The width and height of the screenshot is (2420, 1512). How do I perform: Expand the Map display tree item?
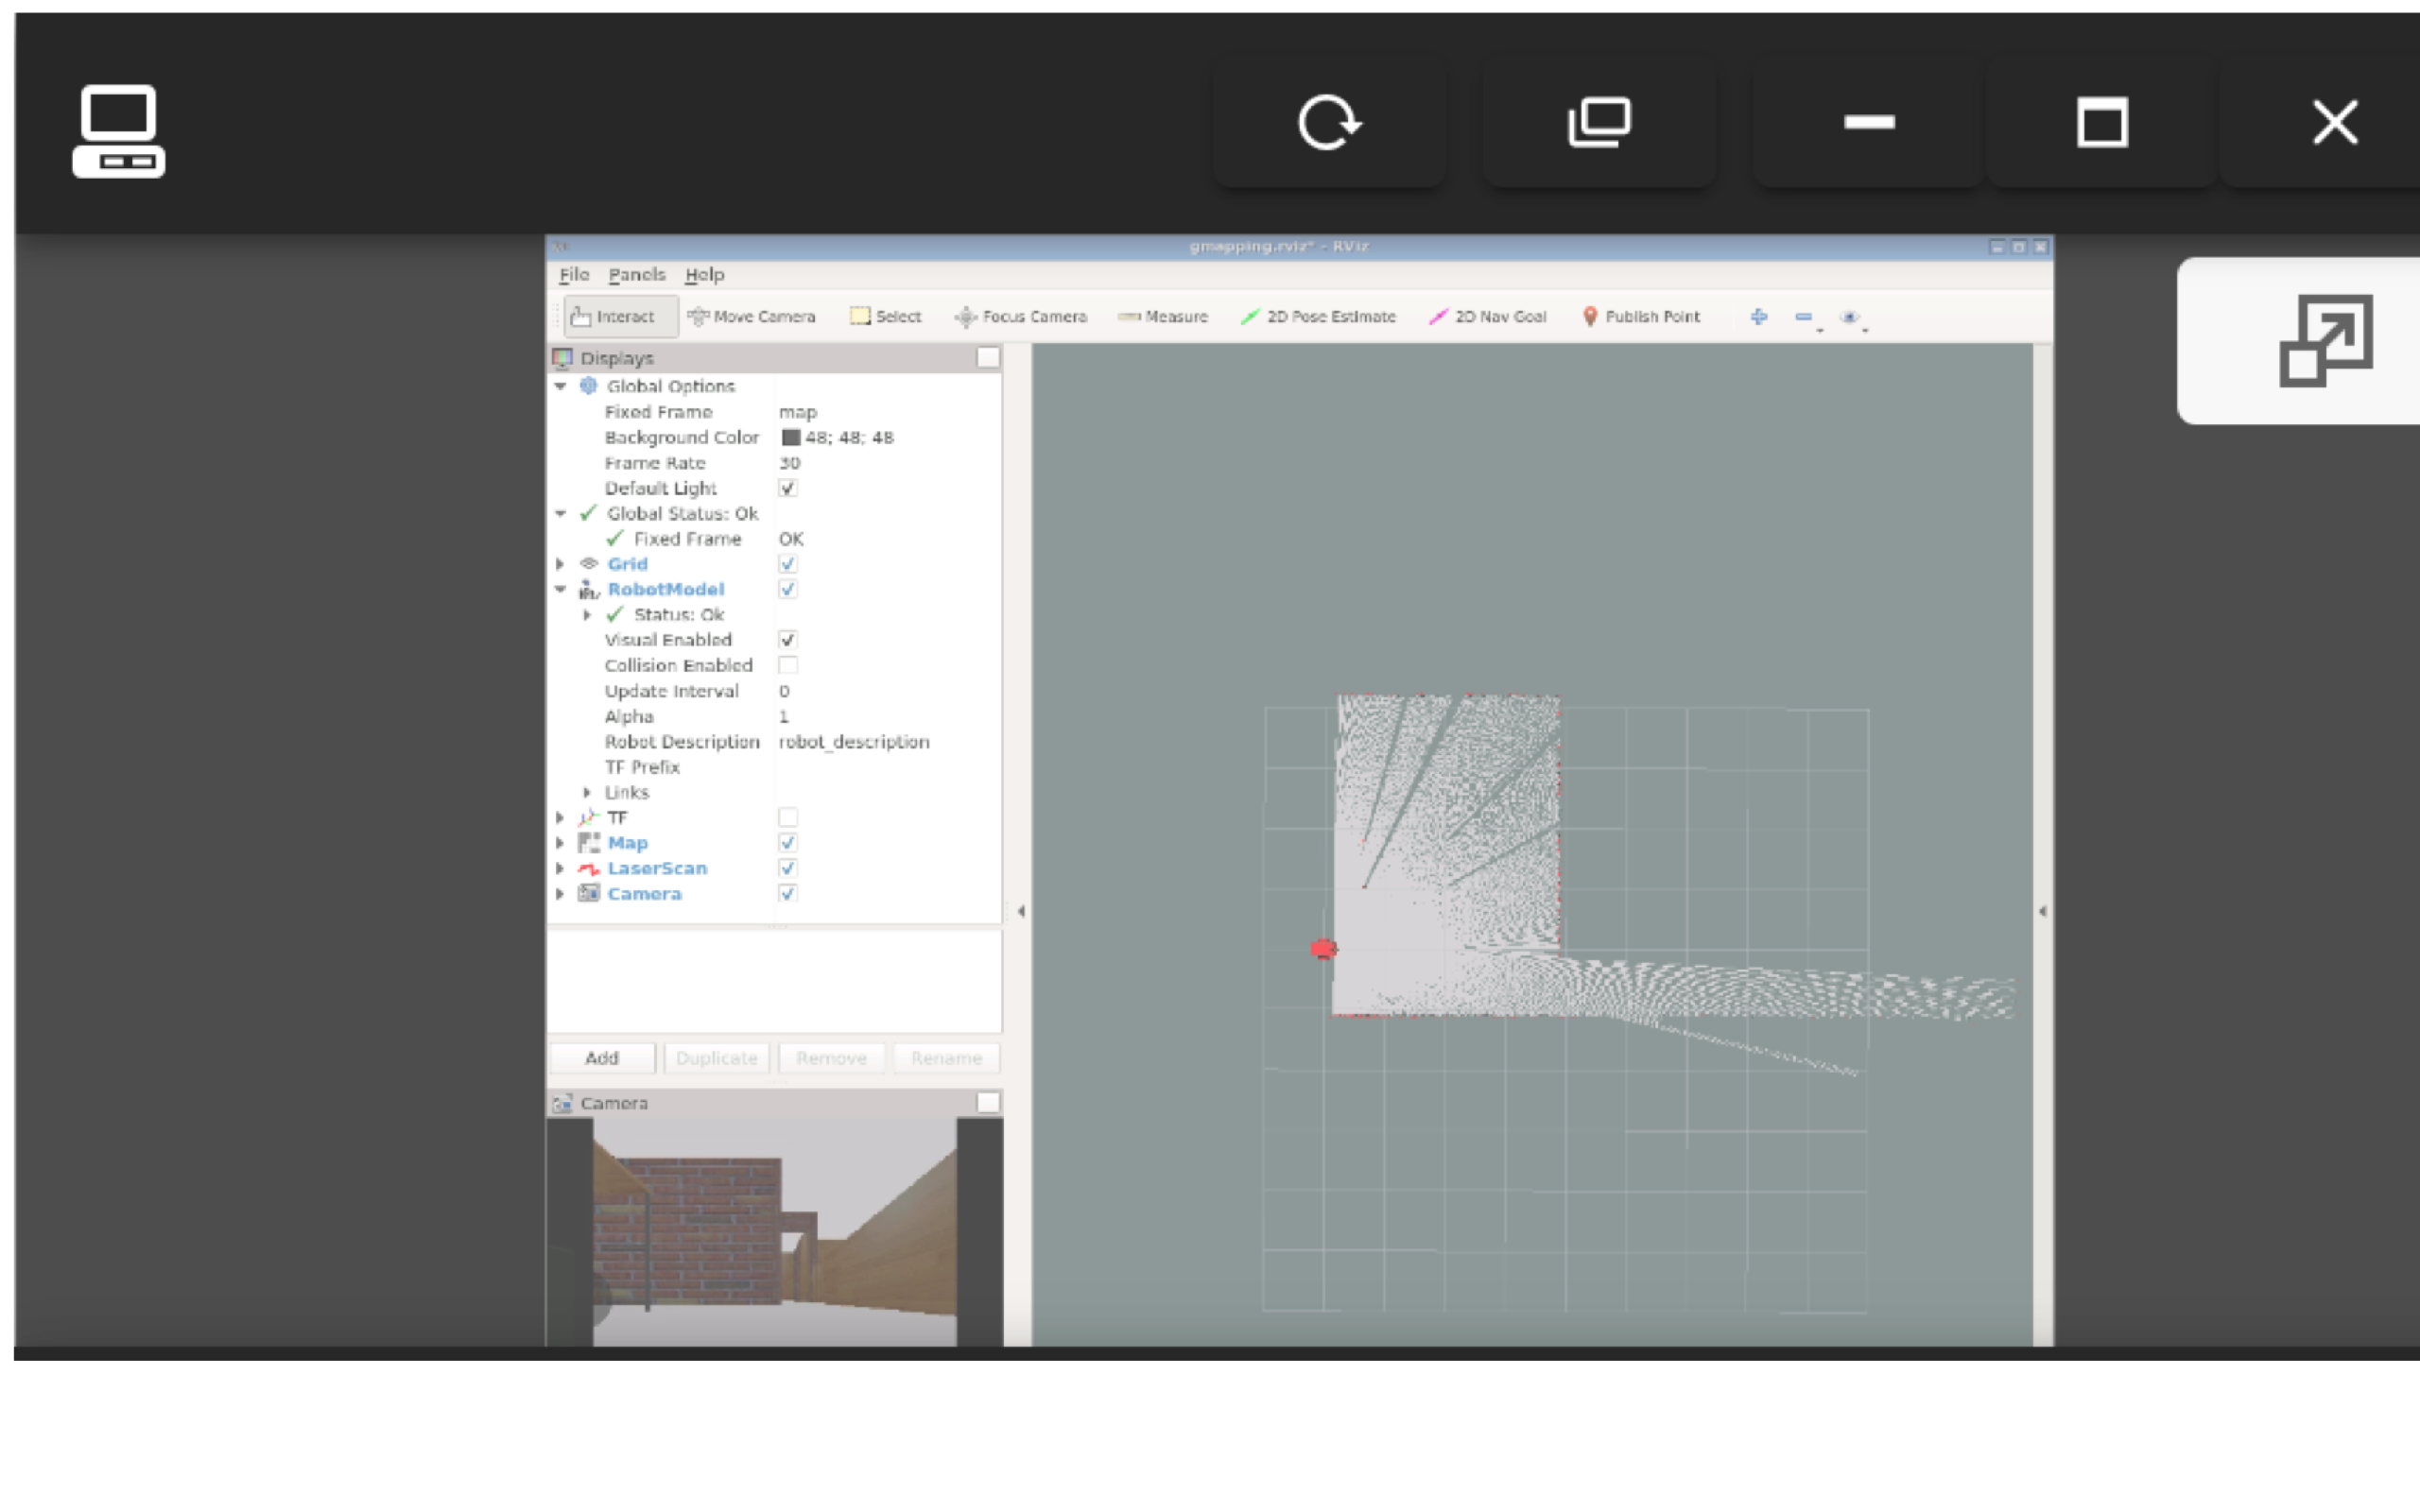(560, 844)
